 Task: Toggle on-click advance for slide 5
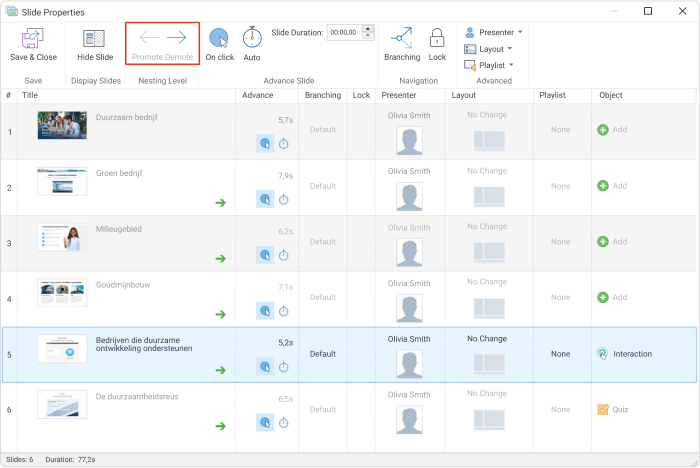265,367
